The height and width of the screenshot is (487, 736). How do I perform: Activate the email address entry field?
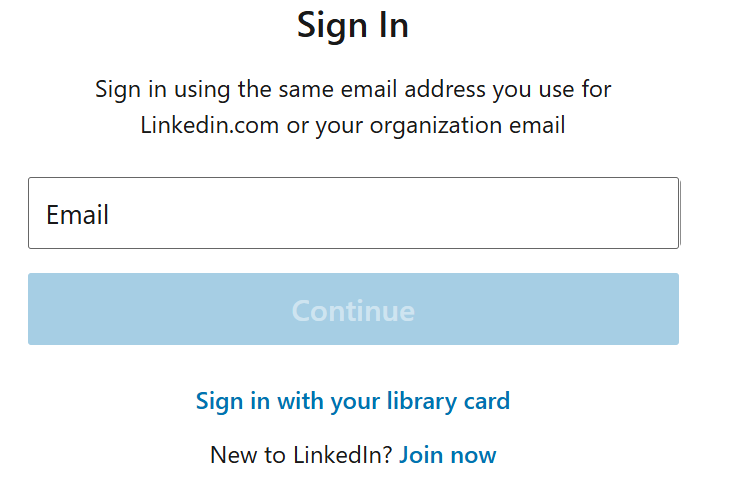click(353, 213)
